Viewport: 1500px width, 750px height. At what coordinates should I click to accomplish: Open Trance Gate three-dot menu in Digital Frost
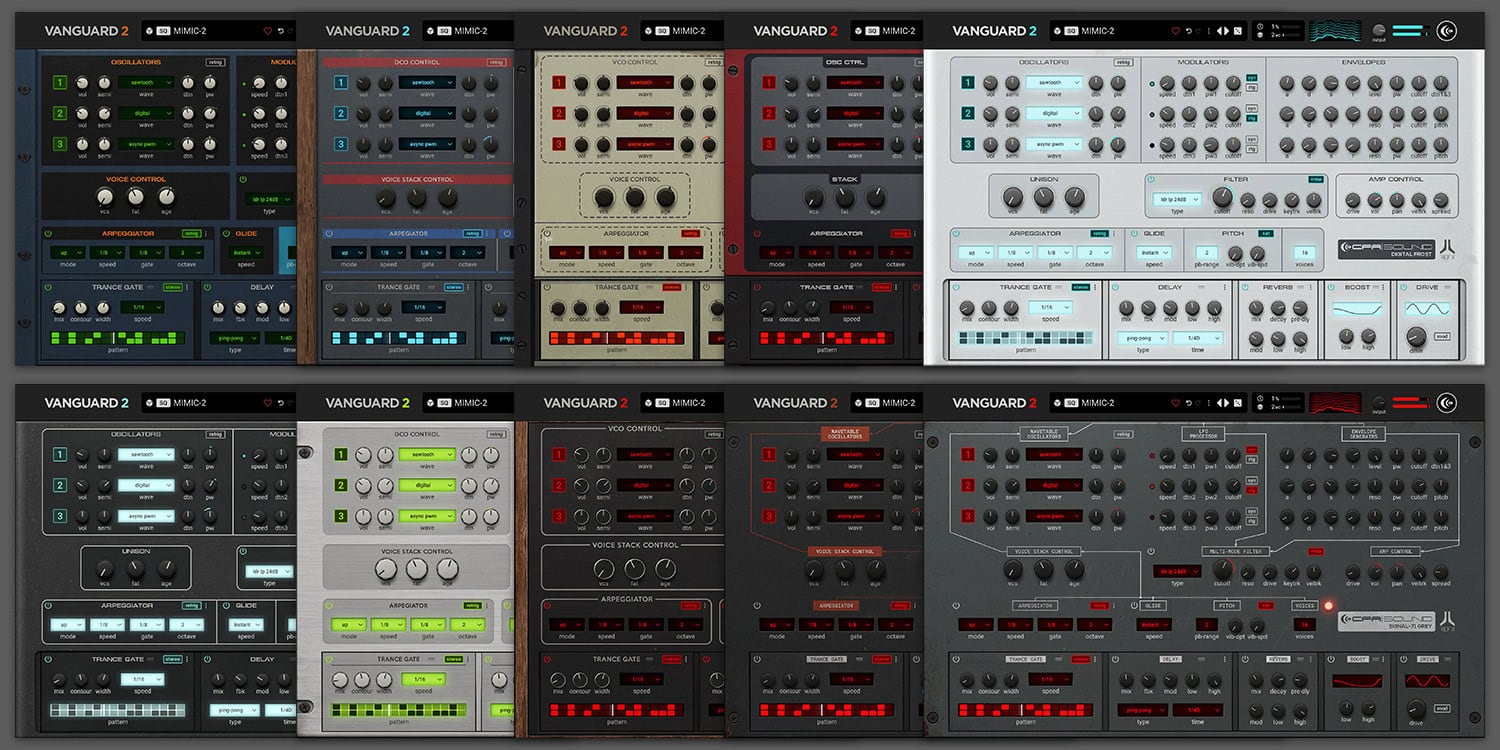(1094, 287)
